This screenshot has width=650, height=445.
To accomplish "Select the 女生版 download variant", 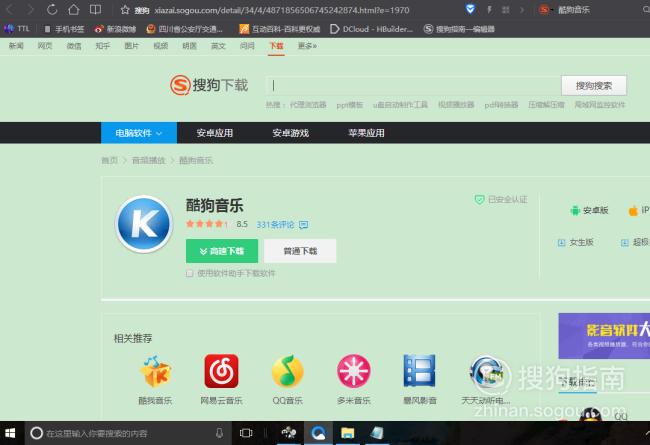I will [576, 242].
